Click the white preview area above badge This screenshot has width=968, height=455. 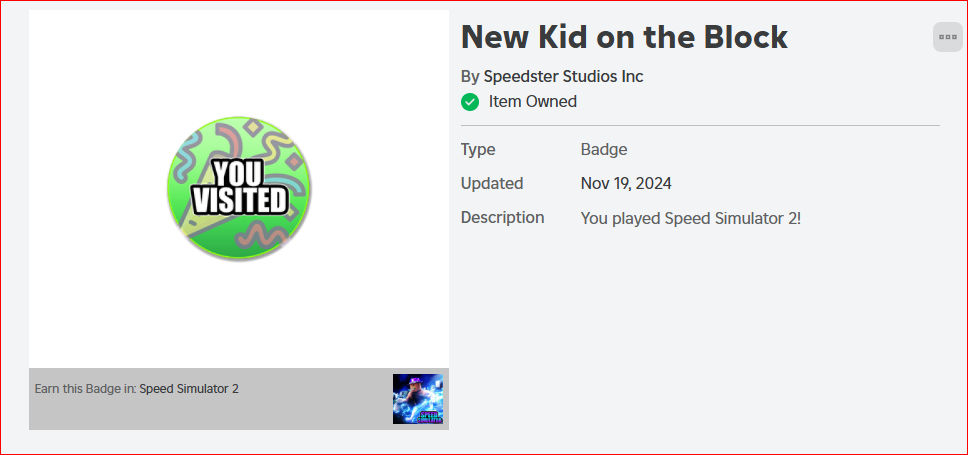coord(239,62)
